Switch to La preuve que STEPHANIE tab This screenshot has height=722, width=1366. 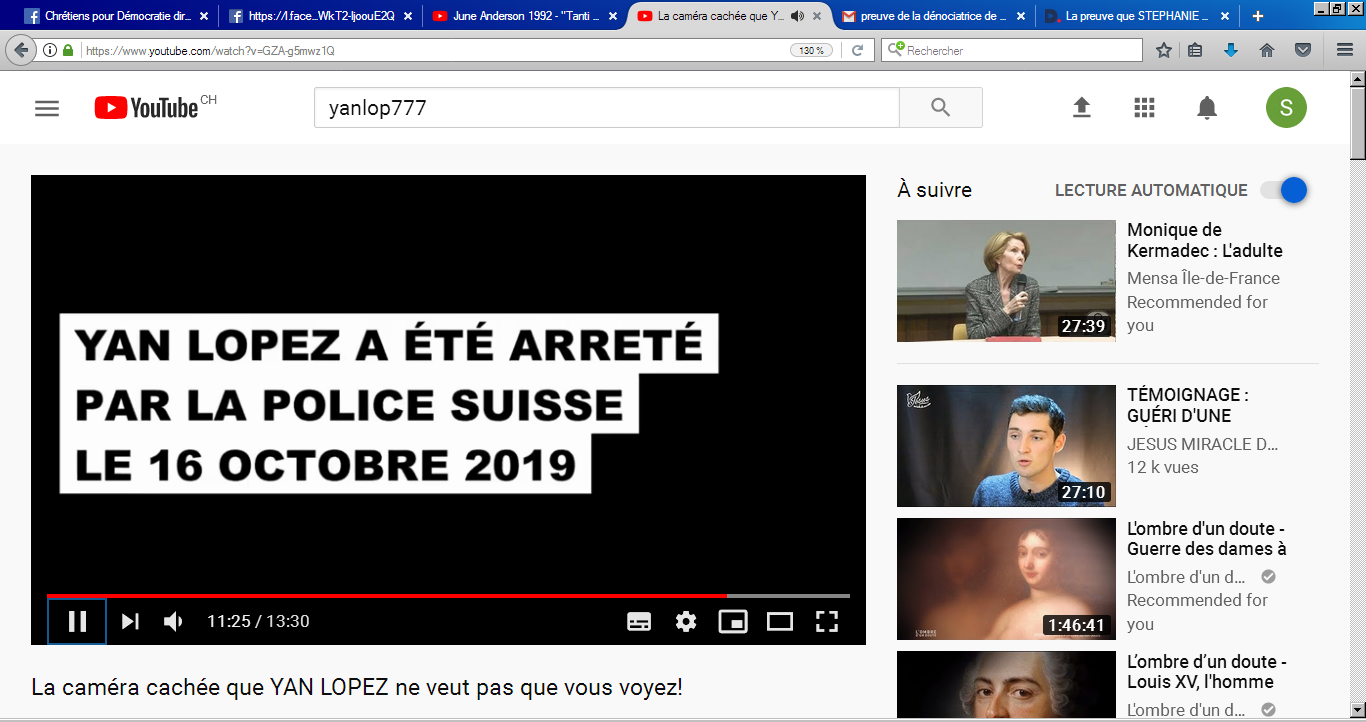click(x=1137, y=16)
